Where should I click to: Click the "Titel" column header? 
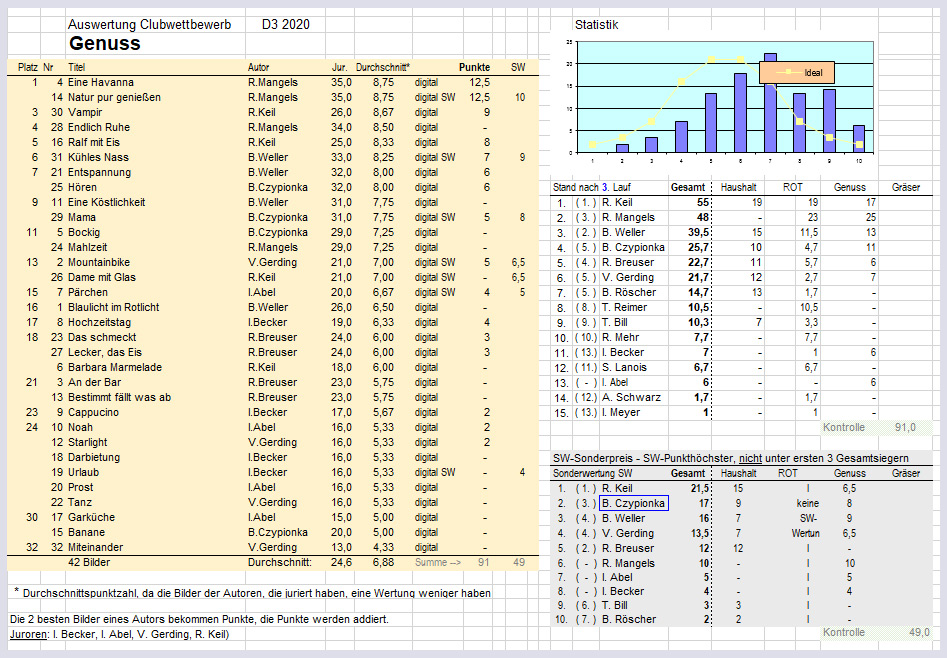(77, 67)
